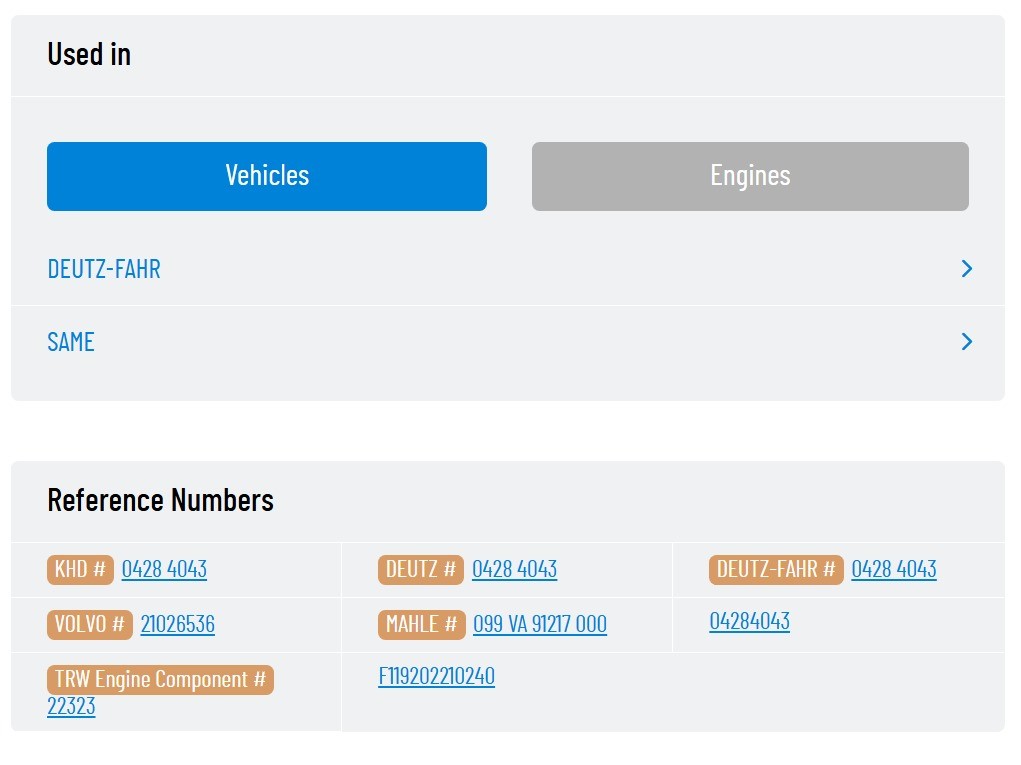Switch to the Engines tab
Viewport: 1021px width, 765px height.
(x=750, y=176)
